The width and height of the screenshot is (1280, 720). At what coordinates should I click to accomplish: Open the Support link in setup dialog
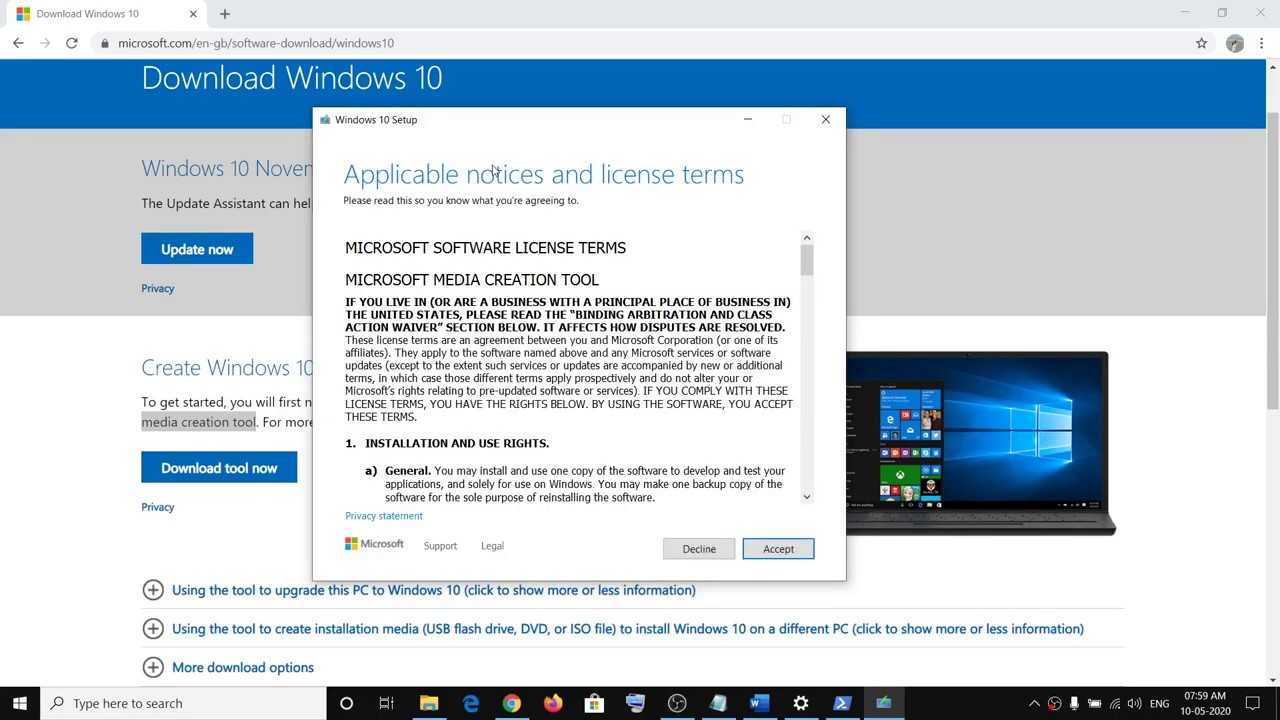(x=440, y=546)
